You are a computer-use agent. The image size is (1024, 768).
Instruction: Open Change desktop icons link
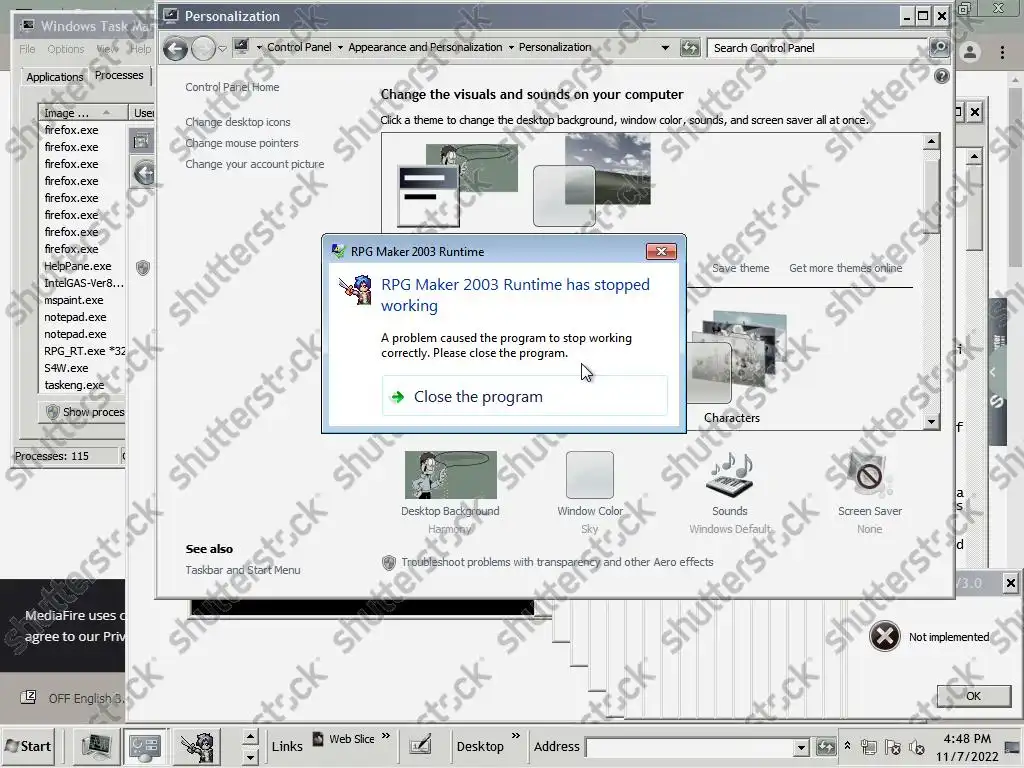click(238, 122)
